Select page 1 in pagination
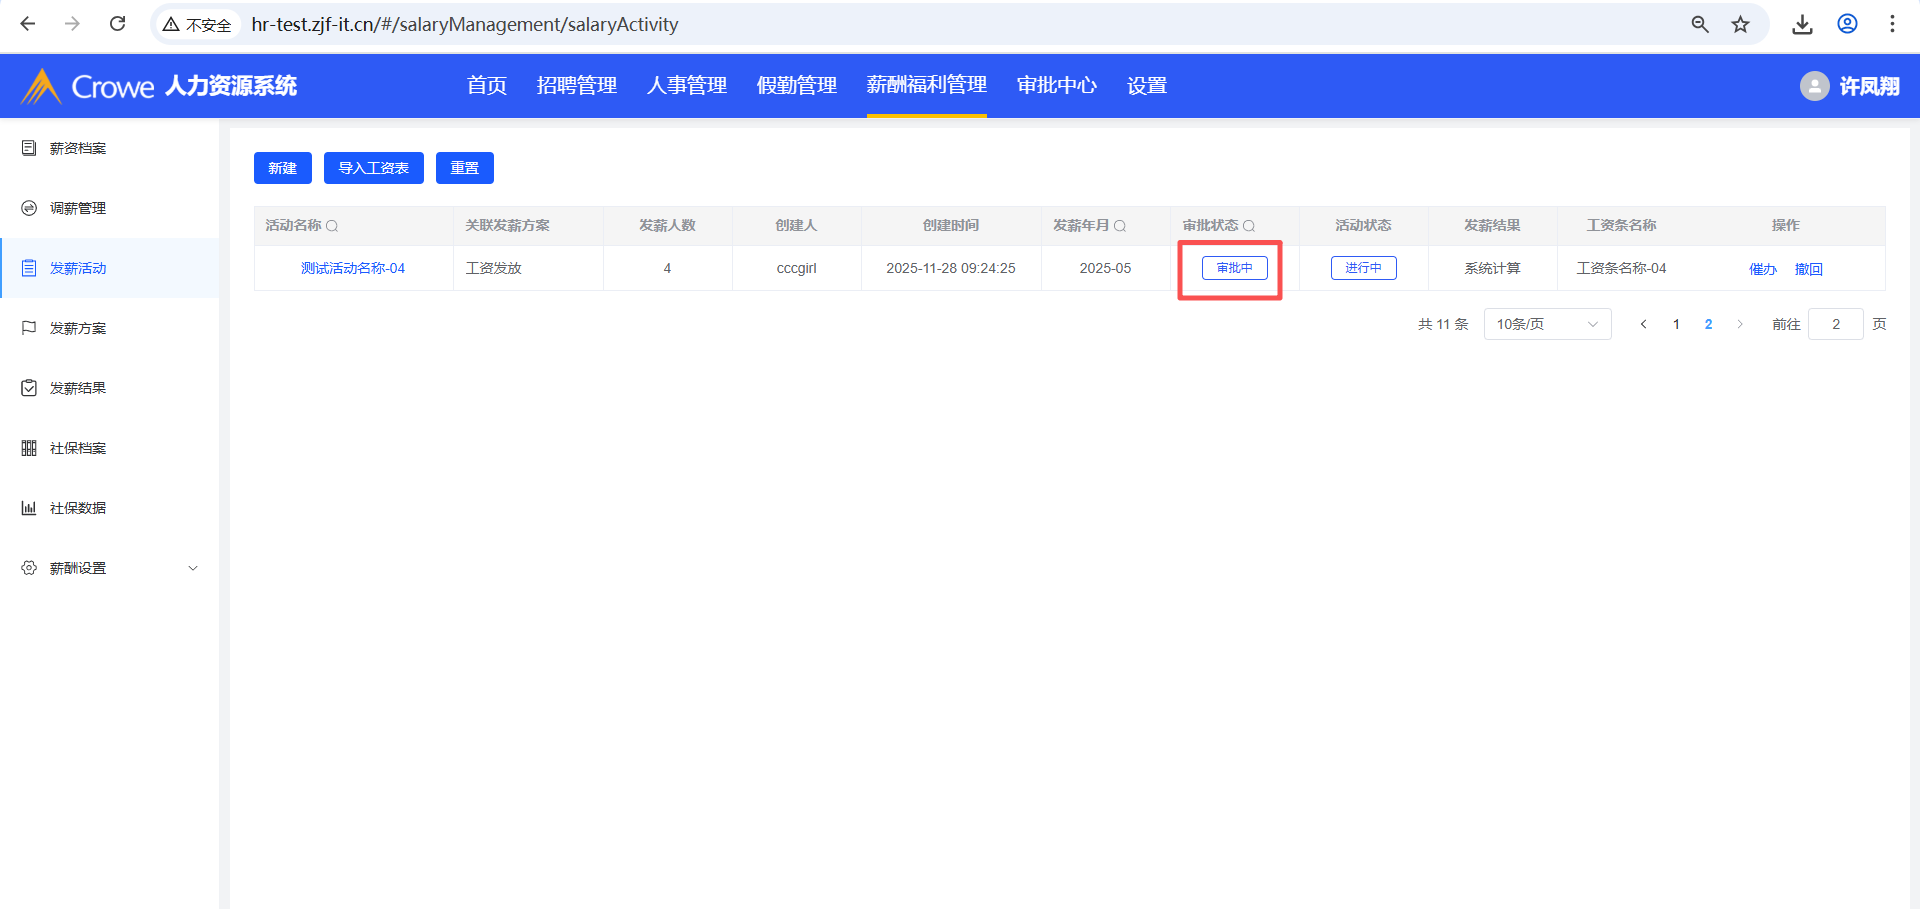The height and width of the screenshot is (909, 1920). [1676, 324]
